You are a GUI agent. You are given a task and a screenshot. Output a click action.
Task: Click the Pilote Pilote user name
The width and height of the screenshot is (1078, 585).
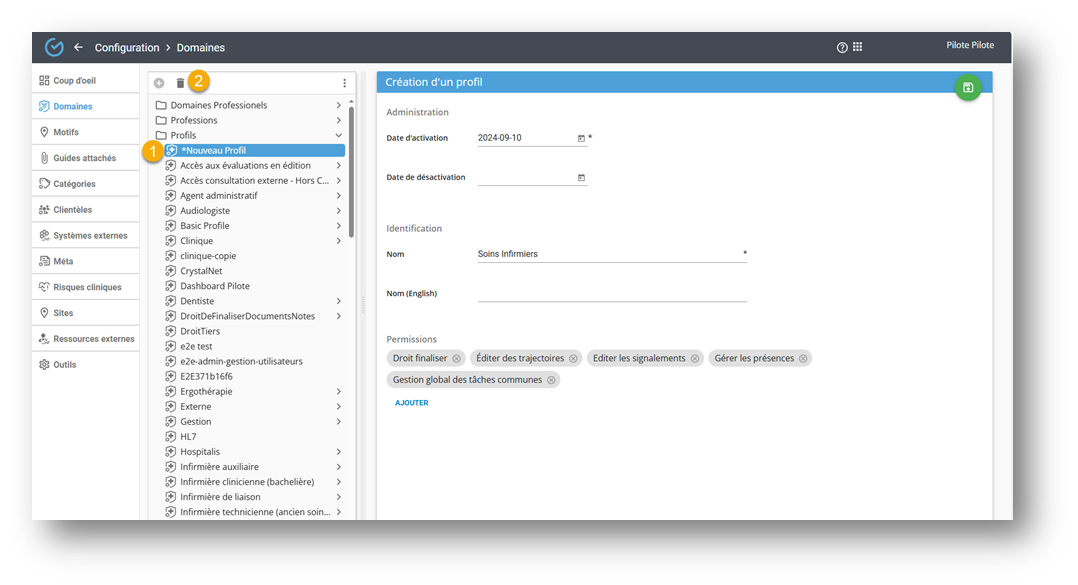[x=969, y=45]
